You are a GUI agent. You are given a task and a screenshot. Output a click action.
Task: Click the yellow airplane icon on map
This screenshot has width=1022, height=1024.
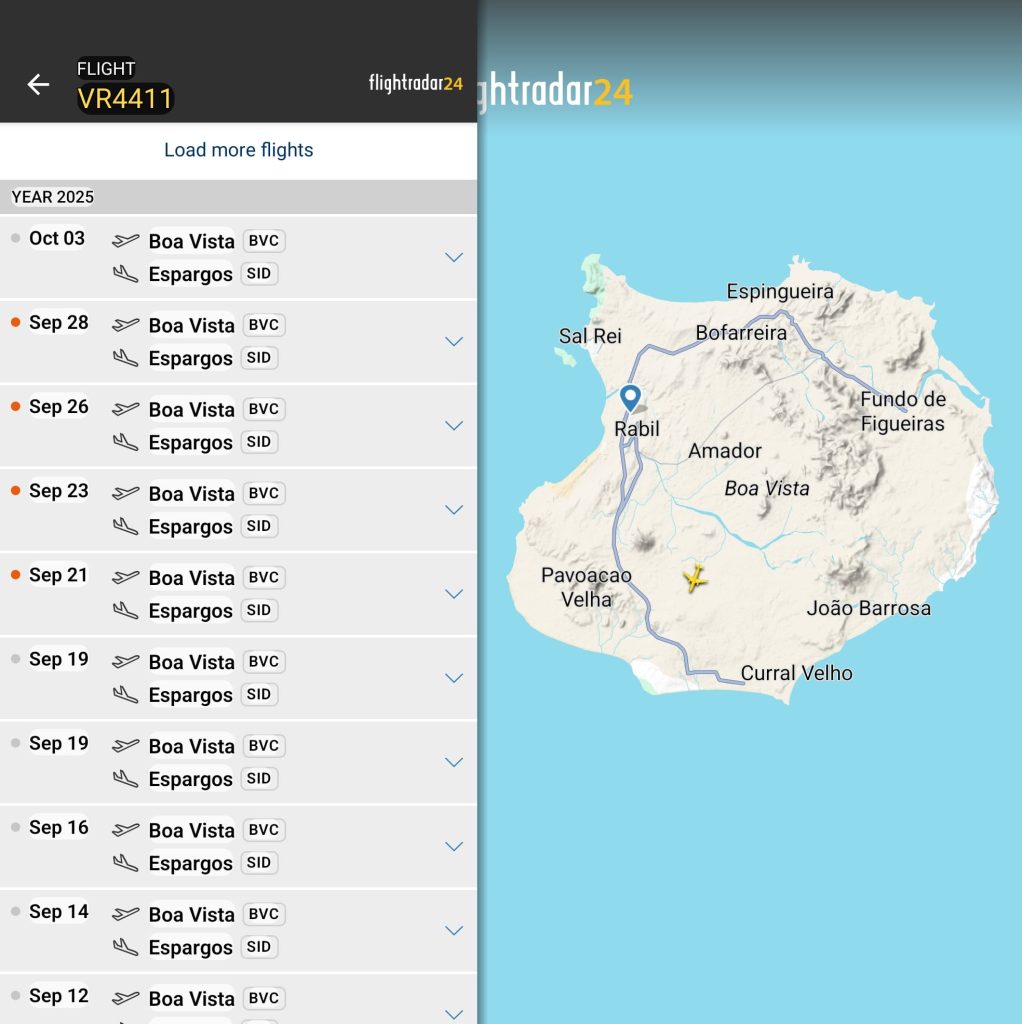[x=694, y=578]
